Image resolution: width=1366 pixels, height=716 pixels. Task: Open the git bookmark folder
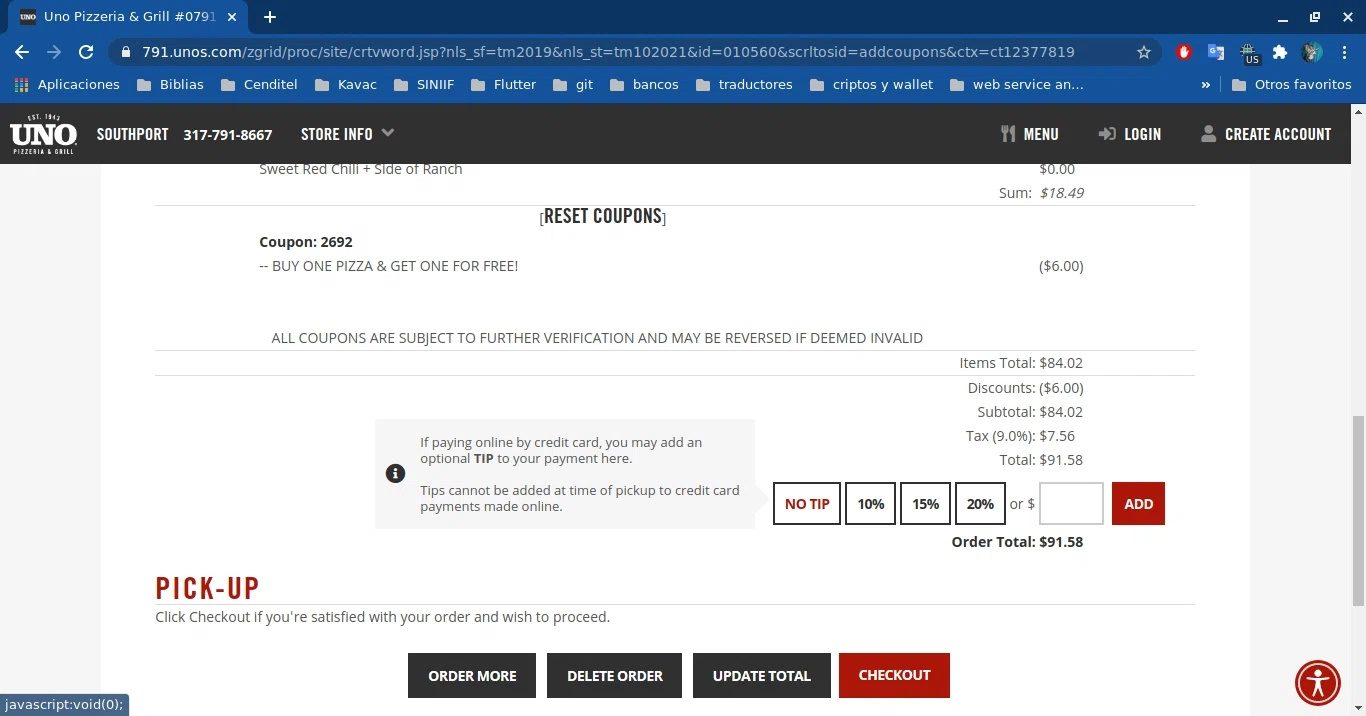click(572, 85)
